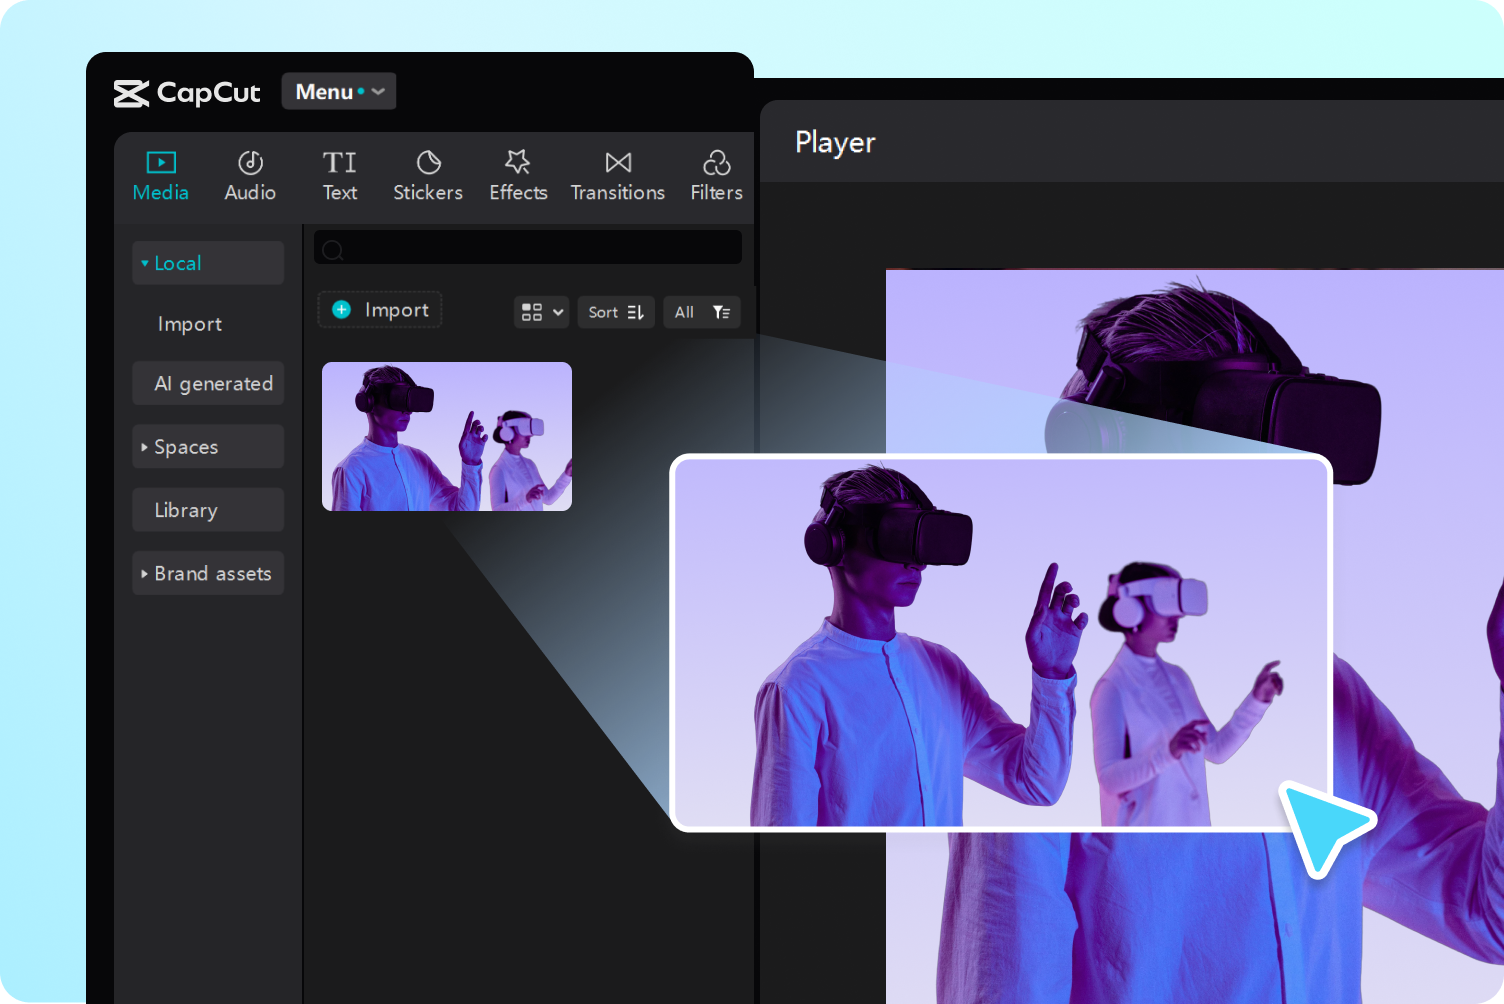Select the VR headset media thumbnail

pyautogui.click(x=446, y=437)
